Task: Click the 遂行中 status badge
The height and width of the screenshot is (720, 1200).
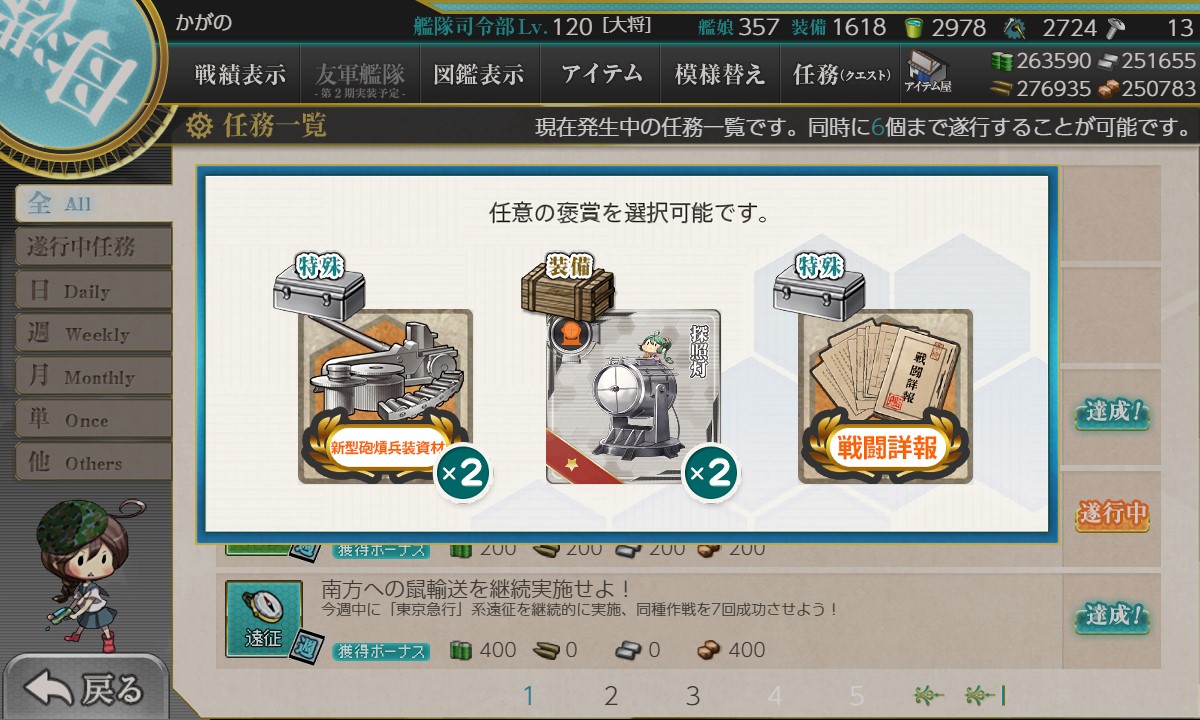Action: [x=1112, y=514]
